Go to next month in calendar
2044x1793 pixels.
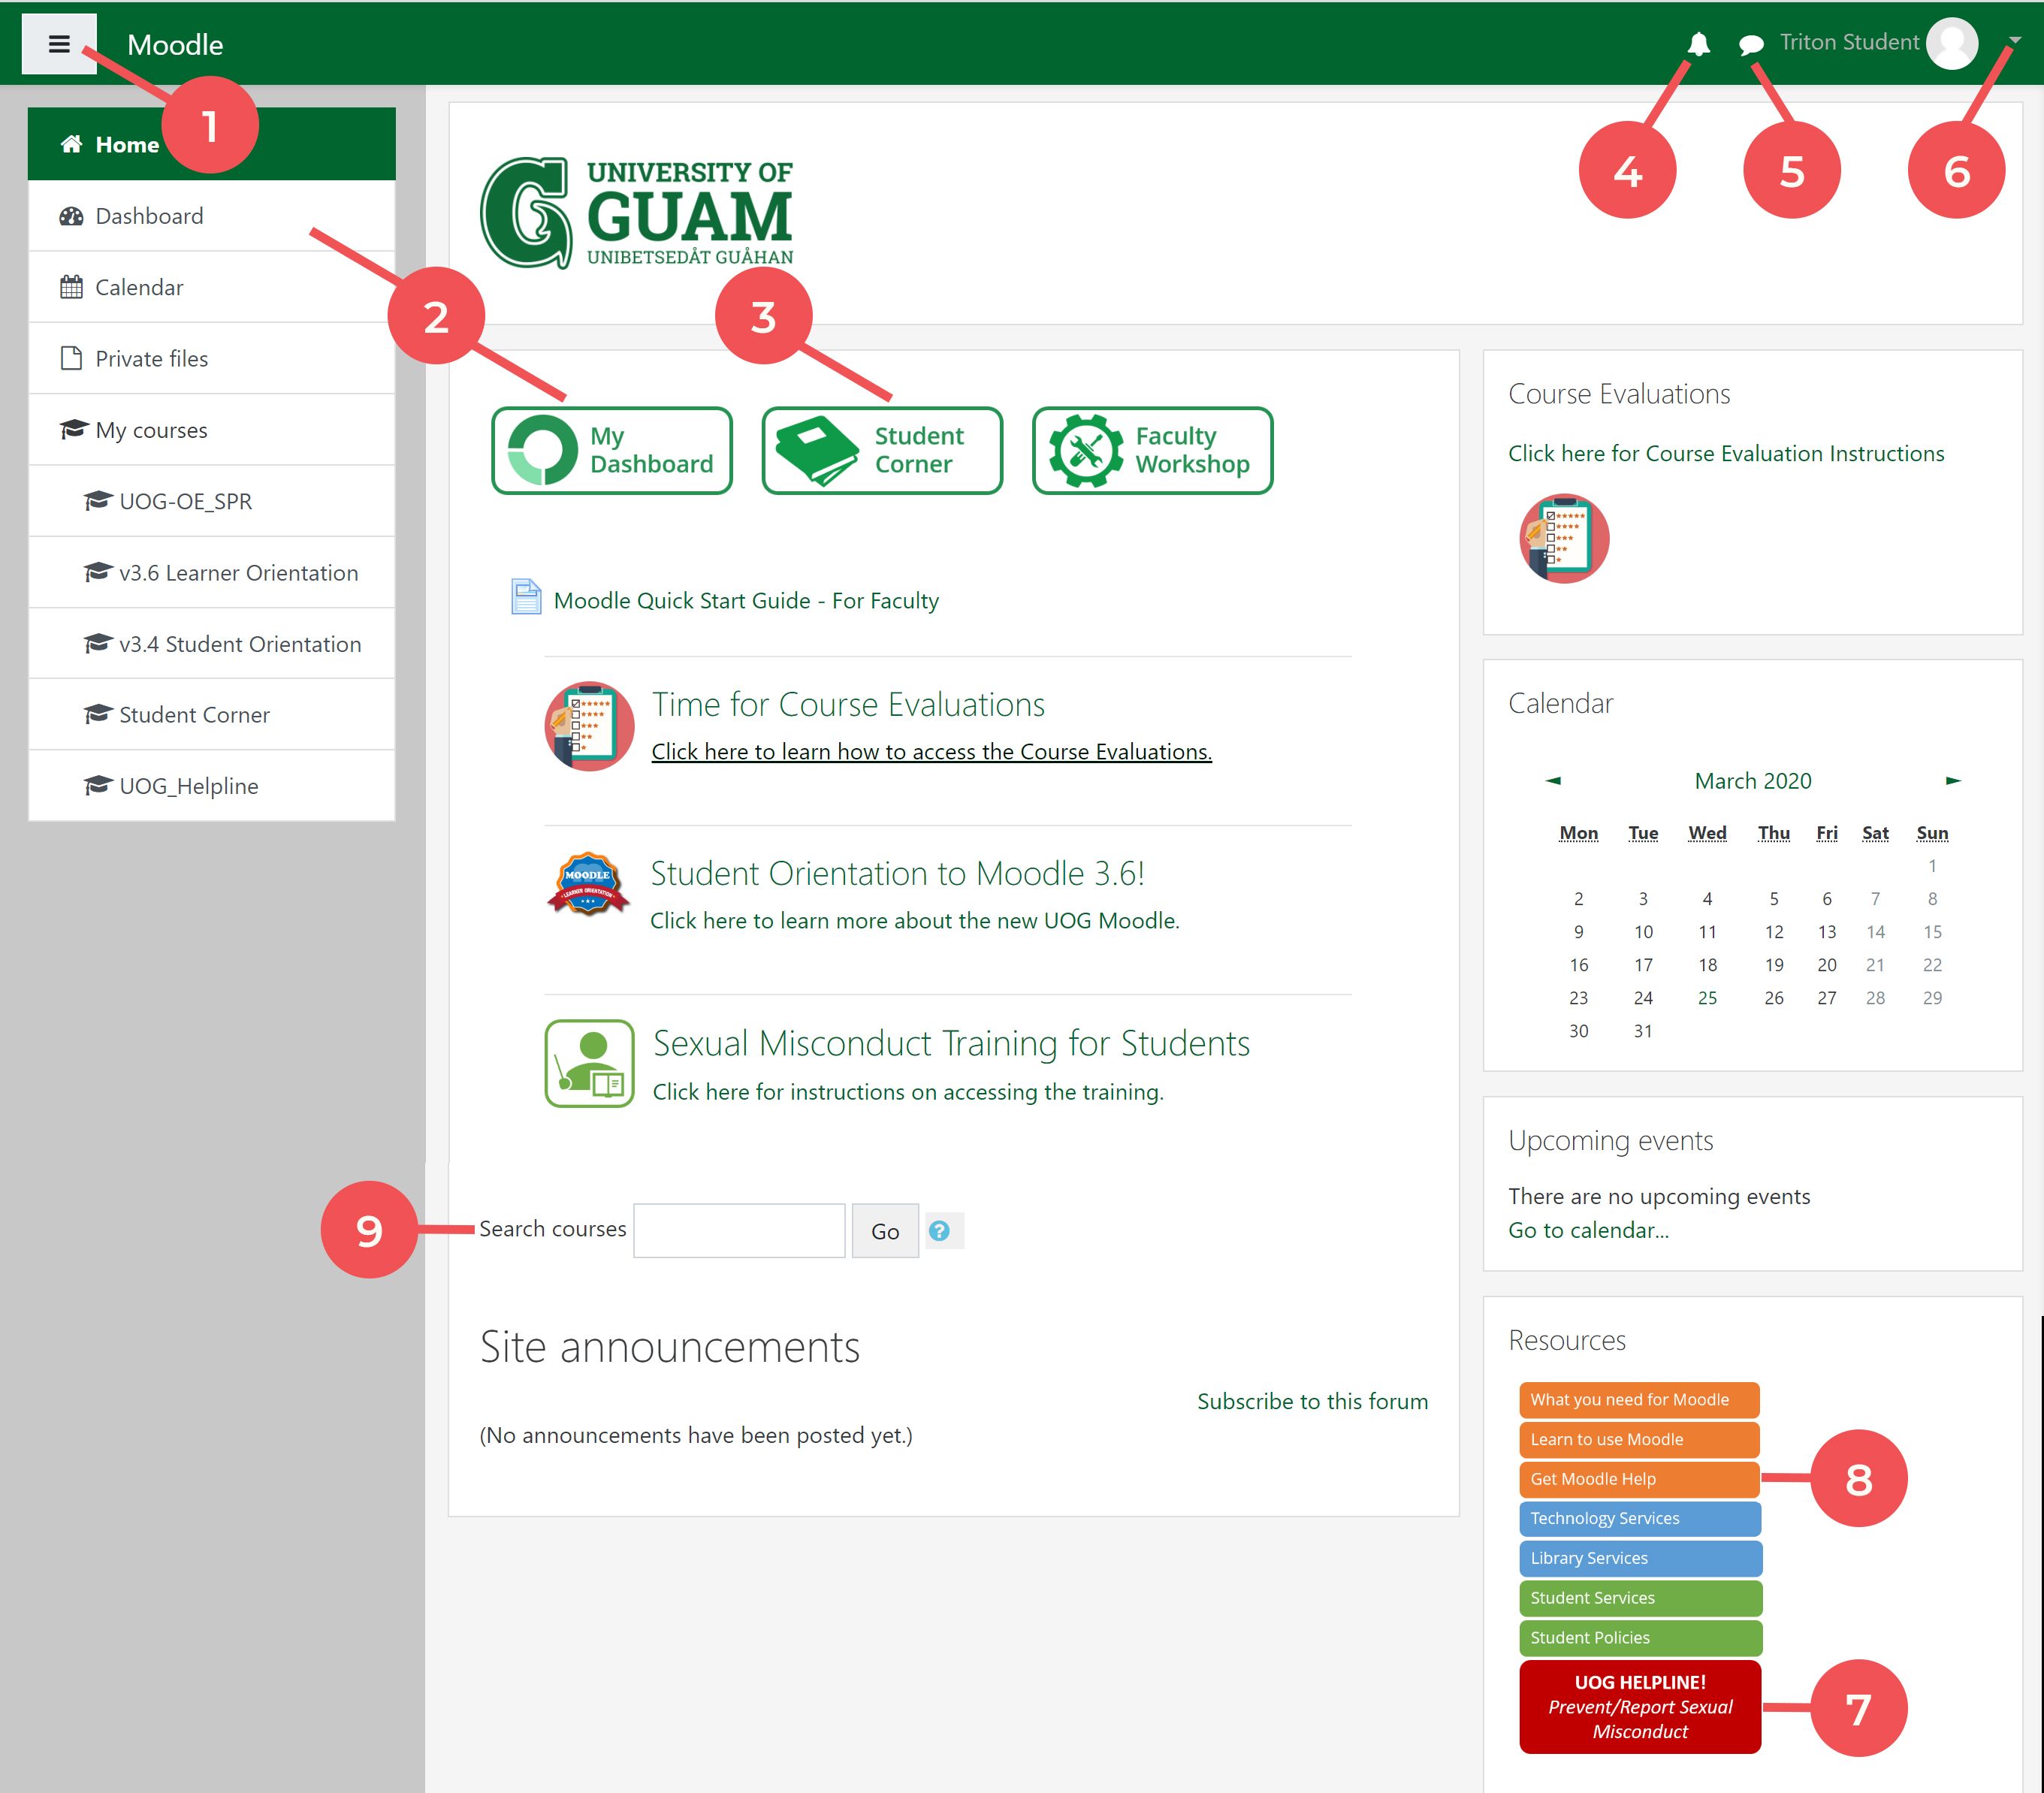coord(1953,780)
